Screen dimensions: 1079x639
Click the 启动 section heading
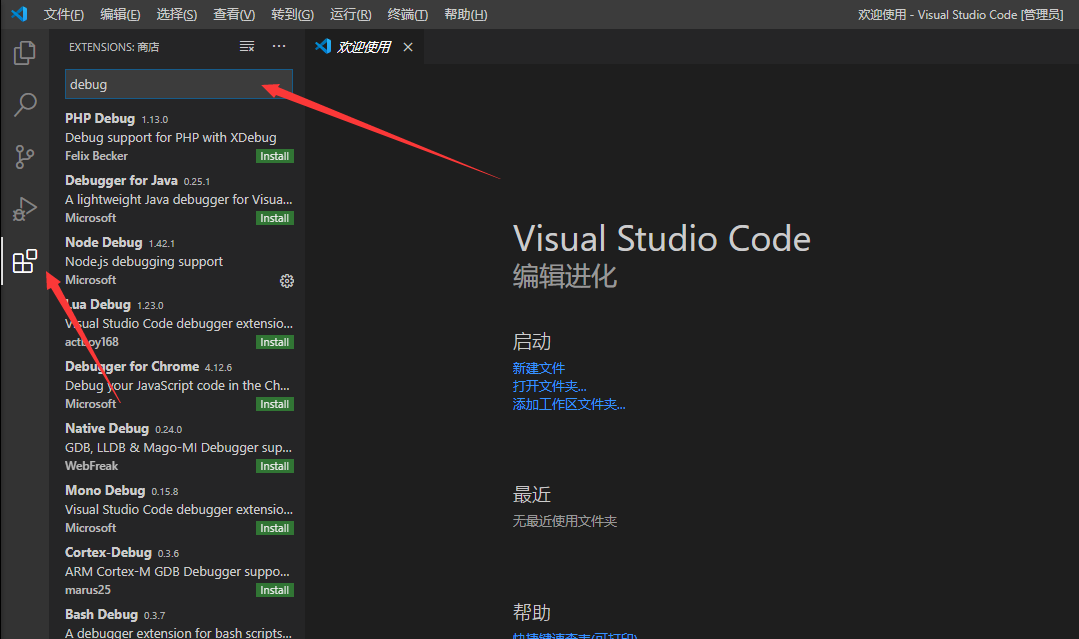[531, 341]
